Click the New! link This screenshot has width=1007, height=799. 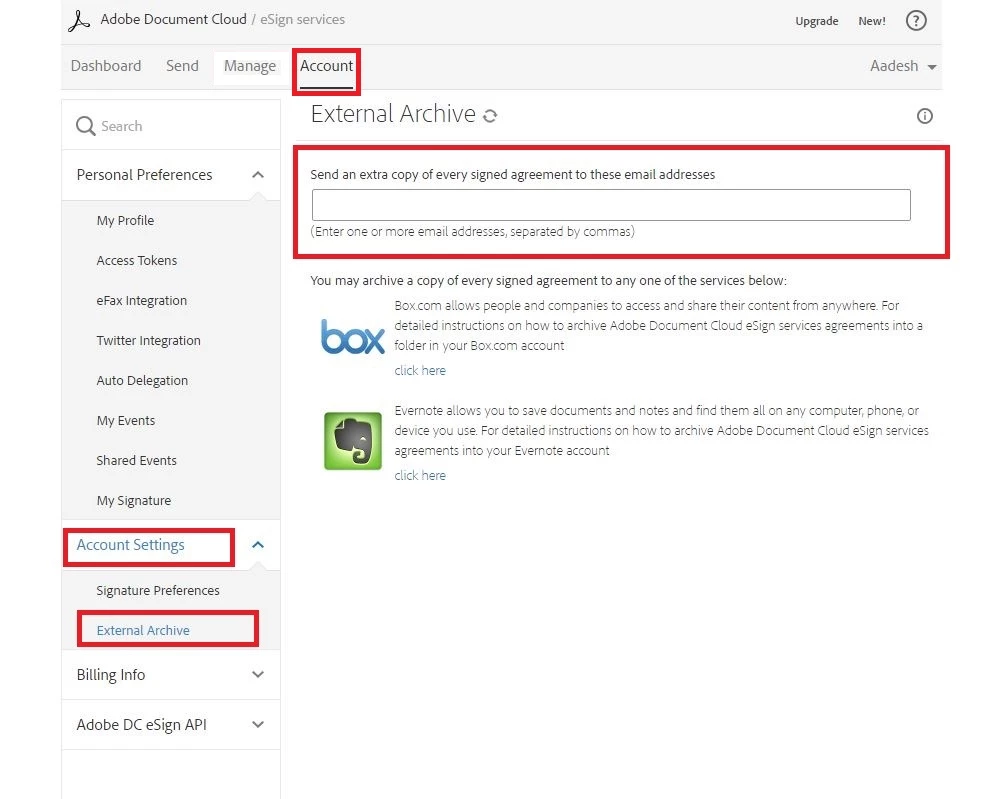coord(871,21)
